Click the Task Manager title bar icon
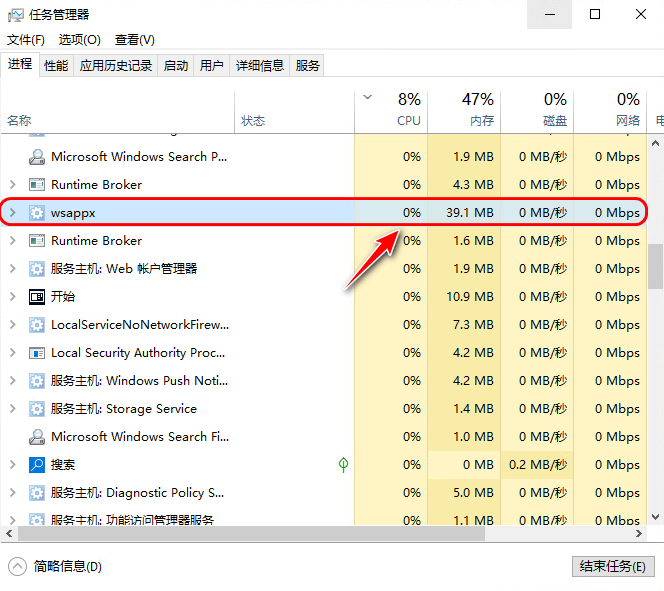664x591 pixels. 16,15
